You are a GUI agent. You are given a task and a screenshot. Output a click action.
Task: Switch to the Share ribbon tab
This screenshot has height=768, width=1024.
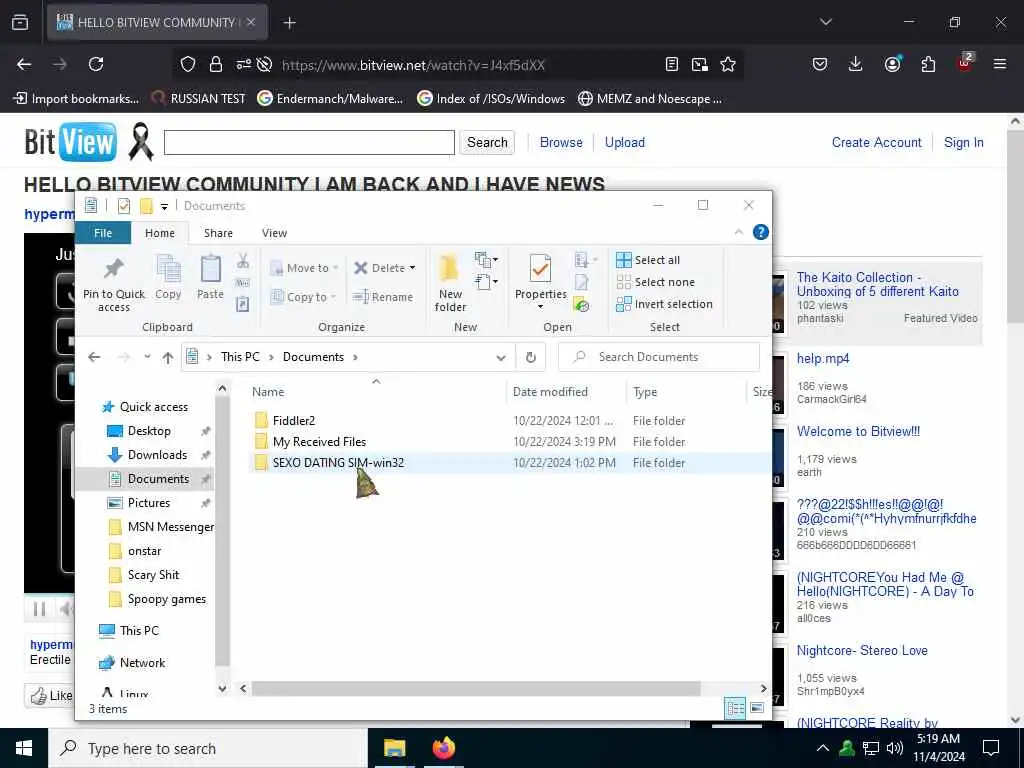pos(218,233)
